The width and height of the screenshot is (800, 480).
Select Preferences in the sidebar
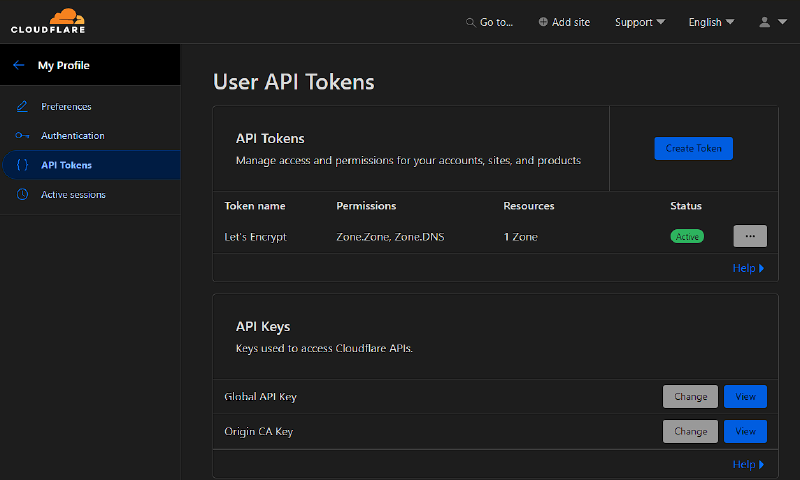click(x=66, y=106)
